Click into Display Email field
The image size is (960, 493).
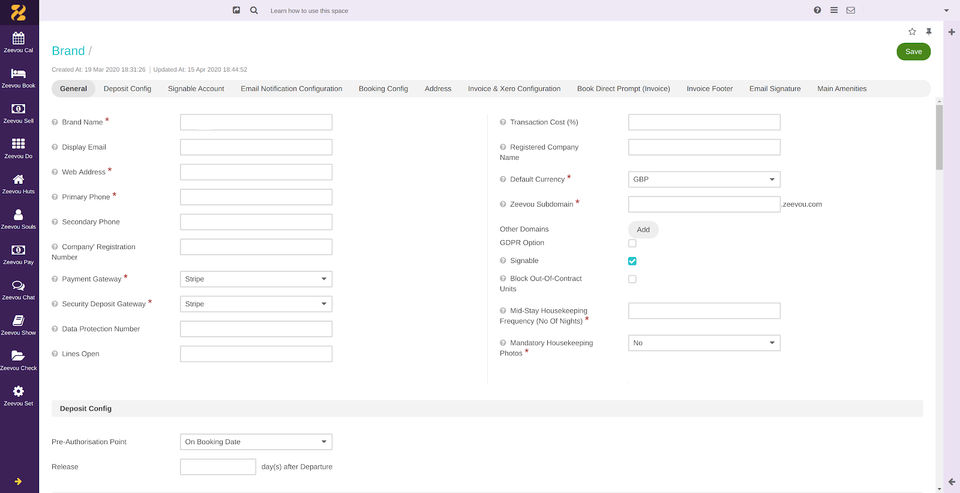pos(256,148)
